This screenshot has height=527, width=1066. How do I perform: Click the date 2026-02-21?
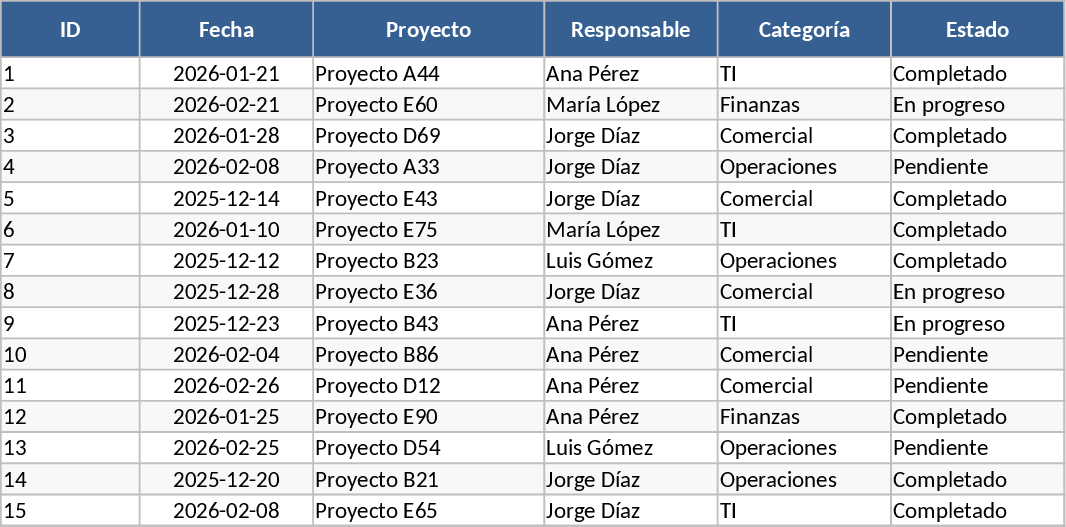pyautogui.click(x=226, y=105)
